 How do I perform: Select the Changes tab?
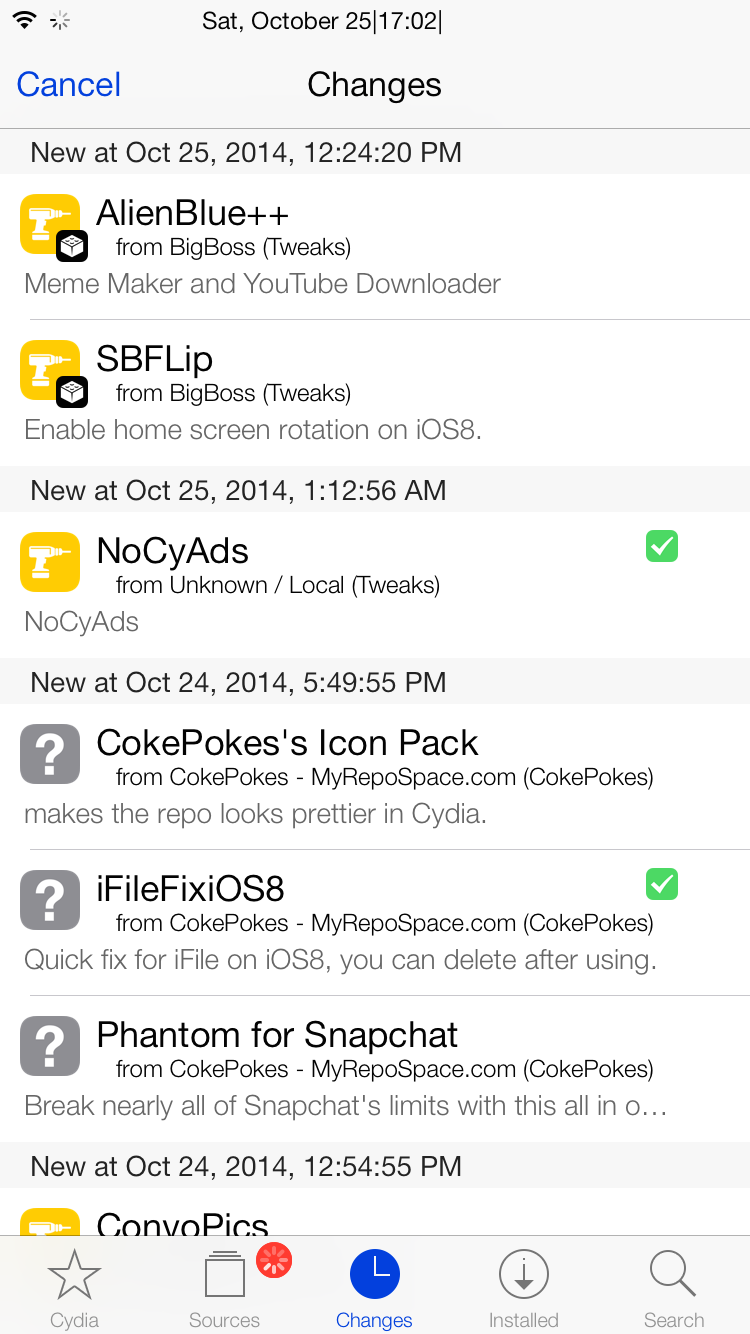tap(375, 1287)
